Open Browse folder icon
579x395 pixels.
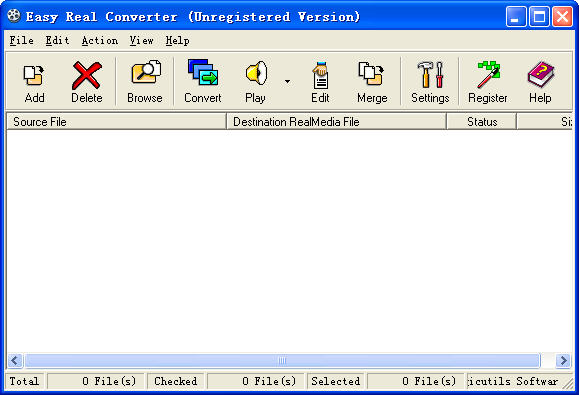(146, 72)
